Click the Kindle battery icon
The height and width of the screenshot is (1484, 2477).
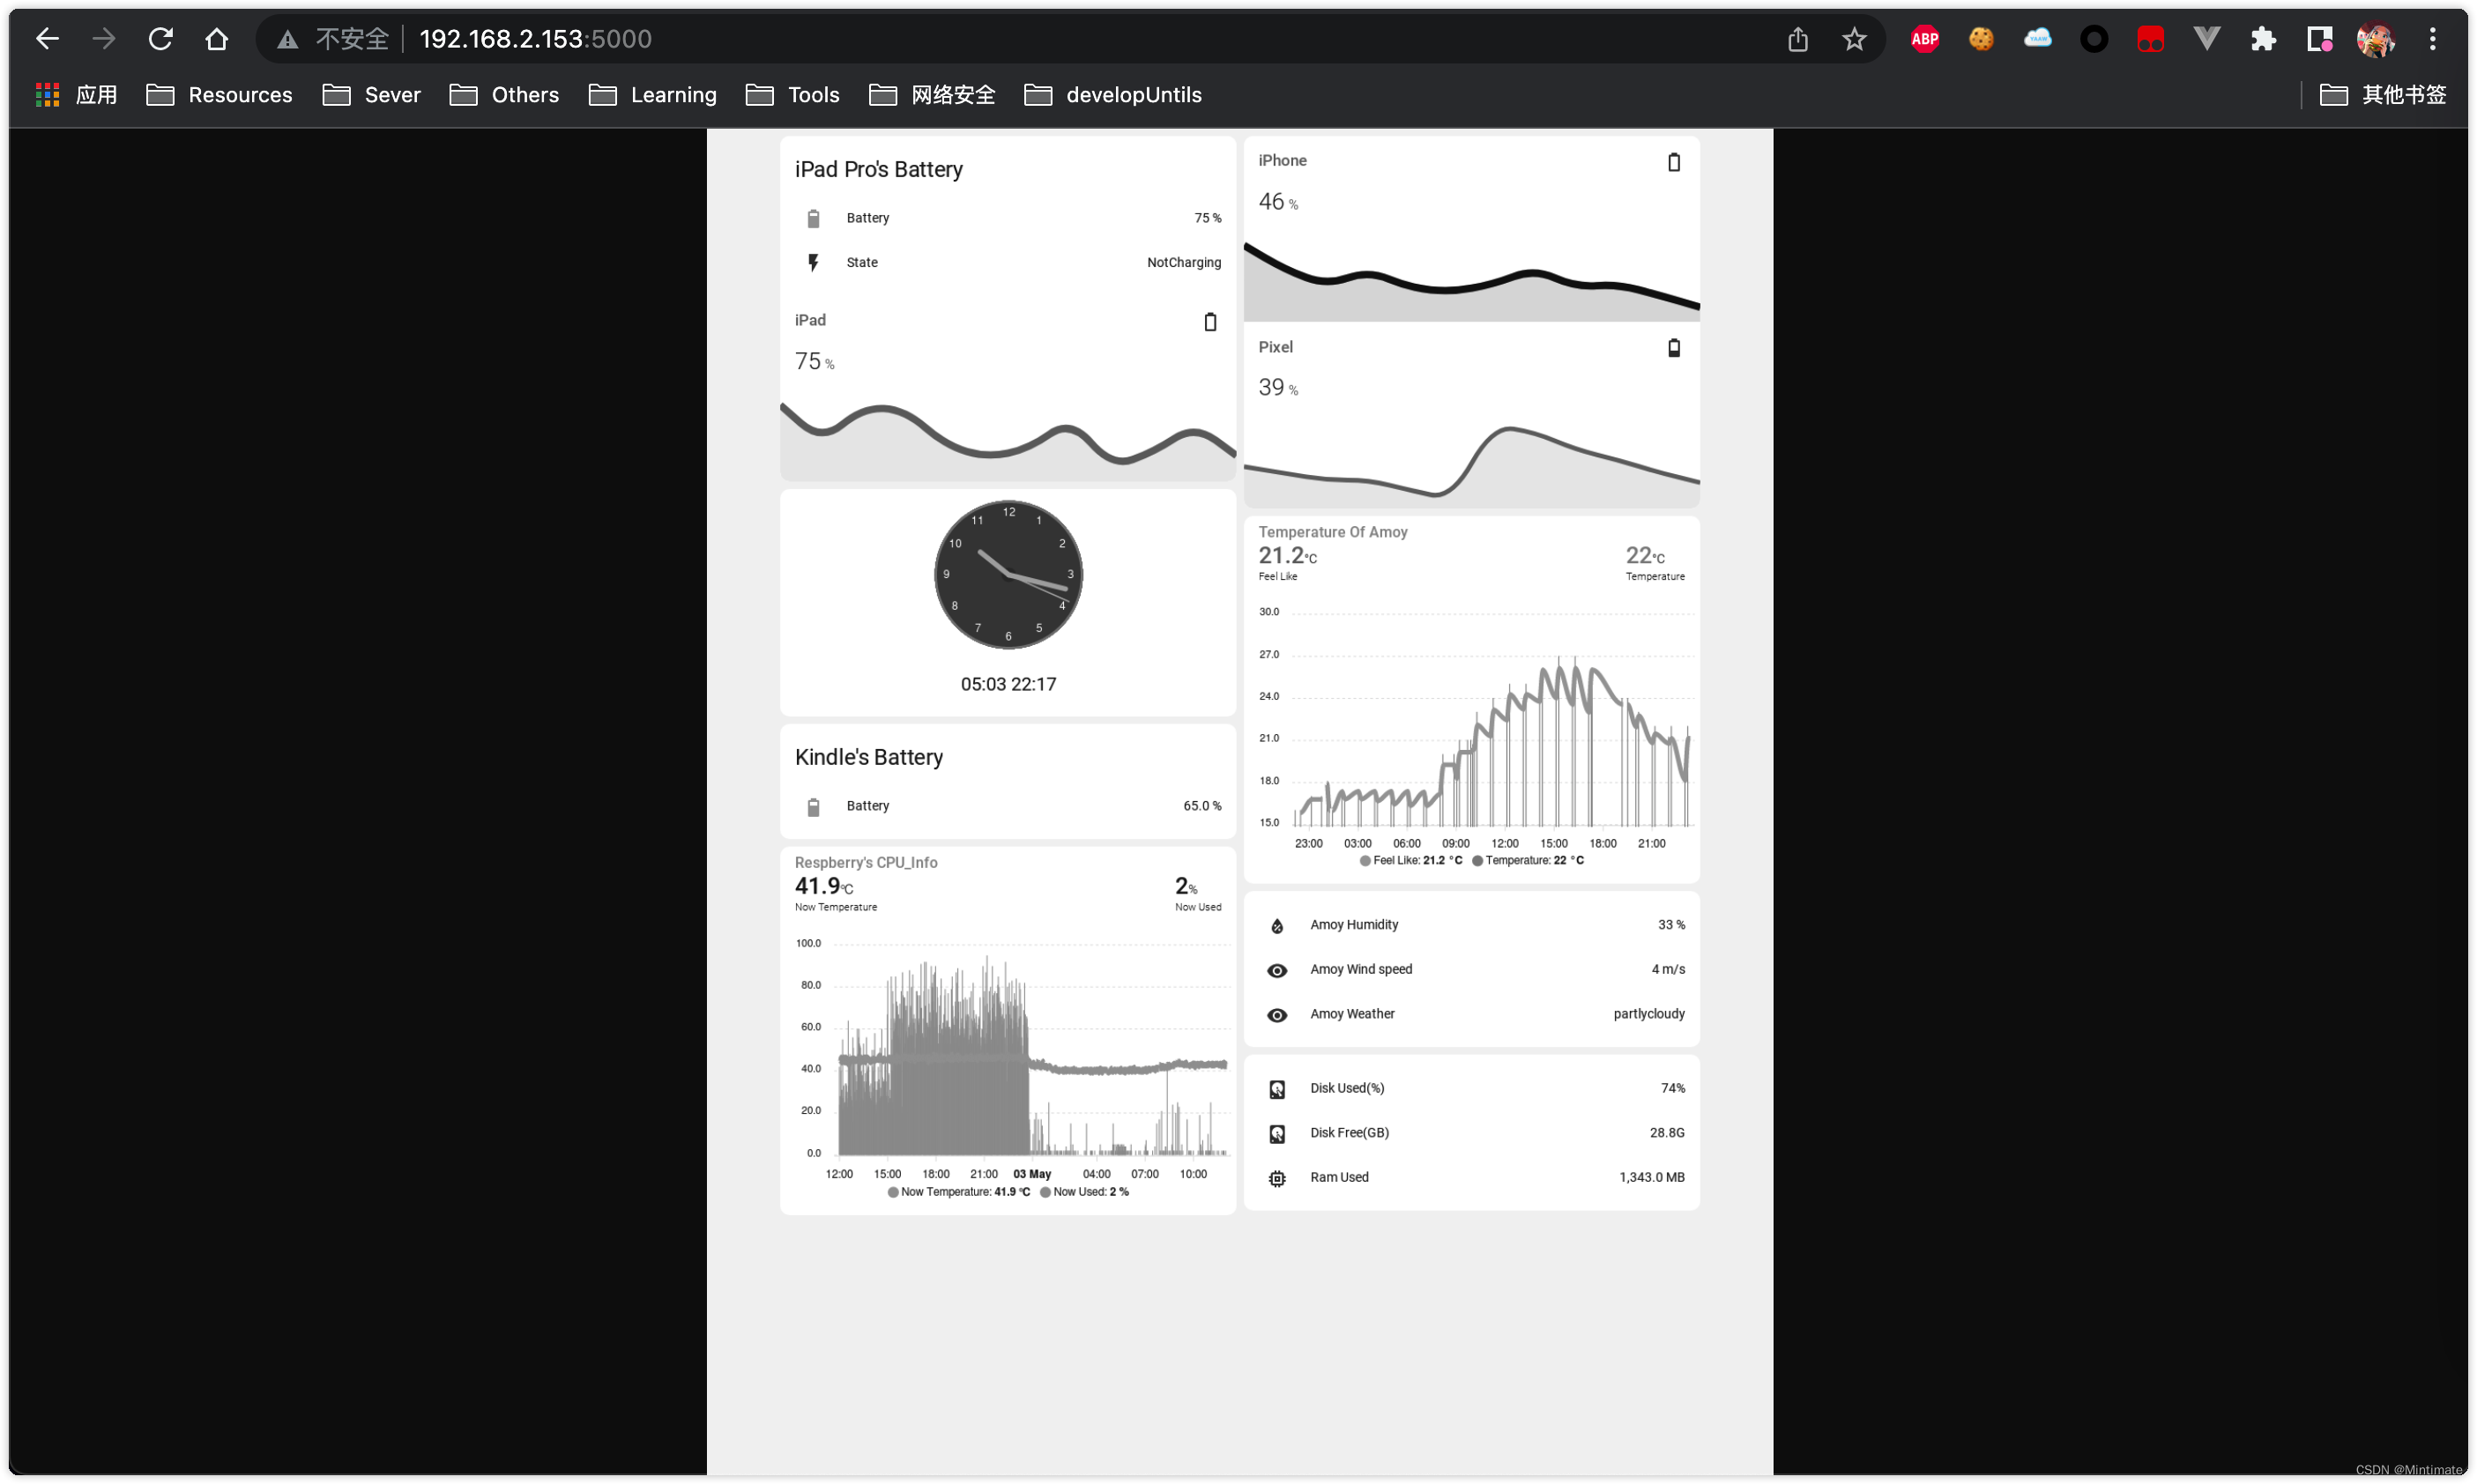815,805
